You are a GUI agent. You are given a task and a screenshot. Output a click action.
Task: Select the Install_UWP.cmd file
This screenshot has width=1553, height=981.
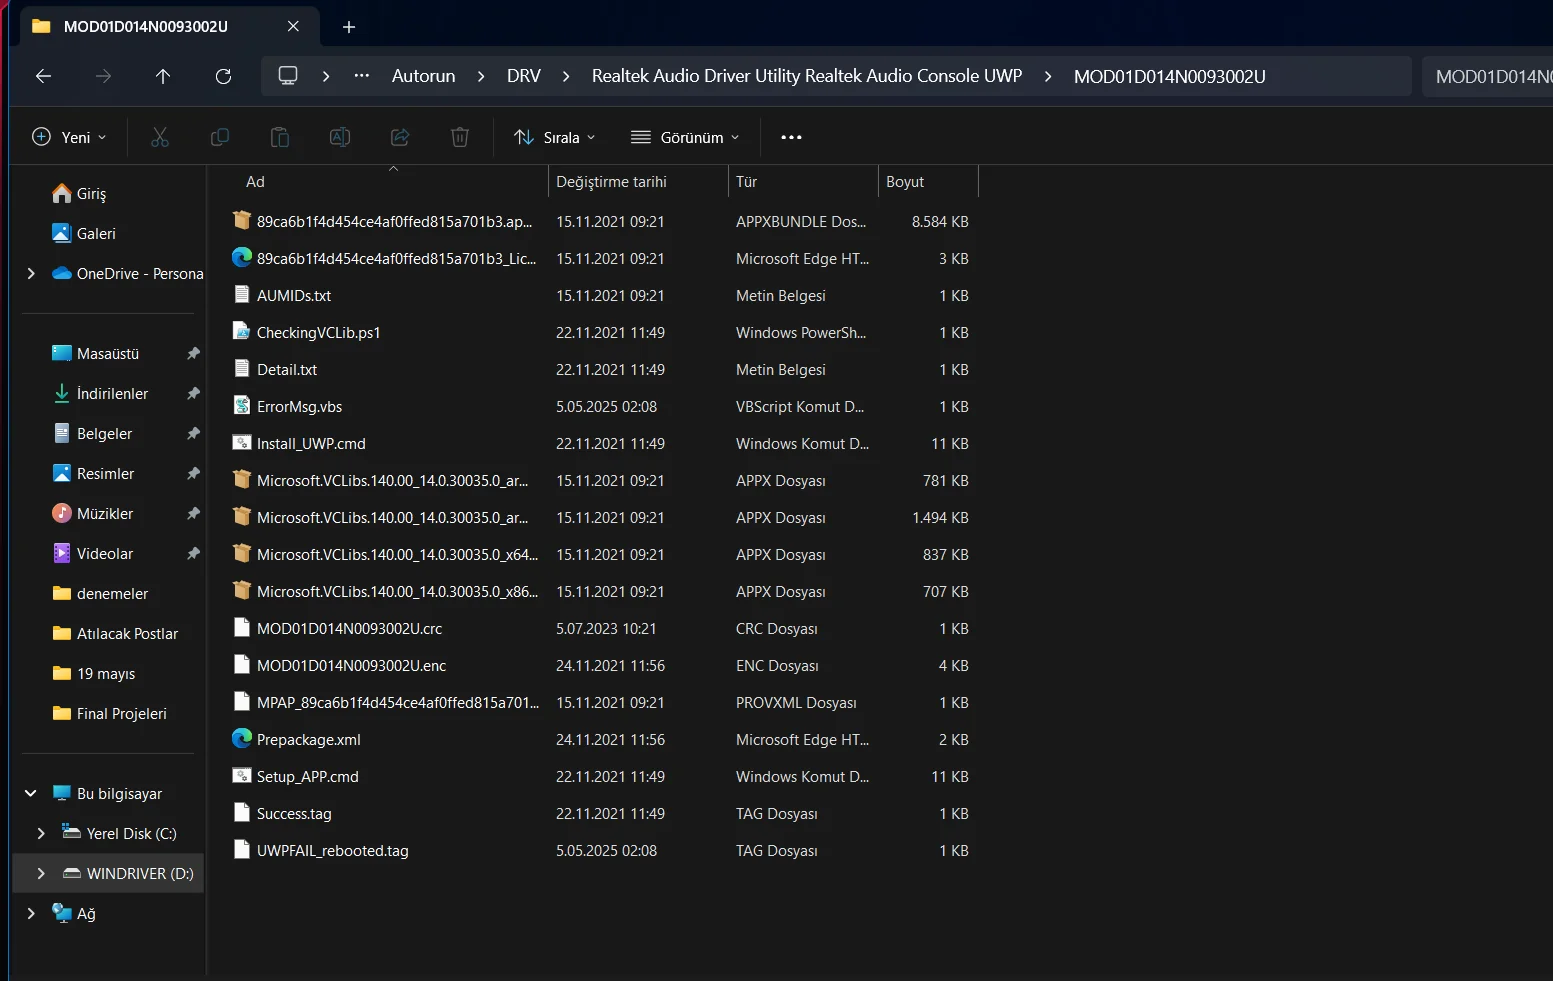311,444
